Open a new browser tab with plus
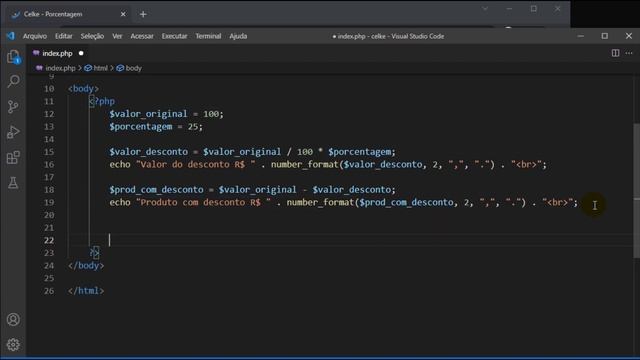Screen dimensions: 640x360 pyautogui.click(x=143, y=14)
